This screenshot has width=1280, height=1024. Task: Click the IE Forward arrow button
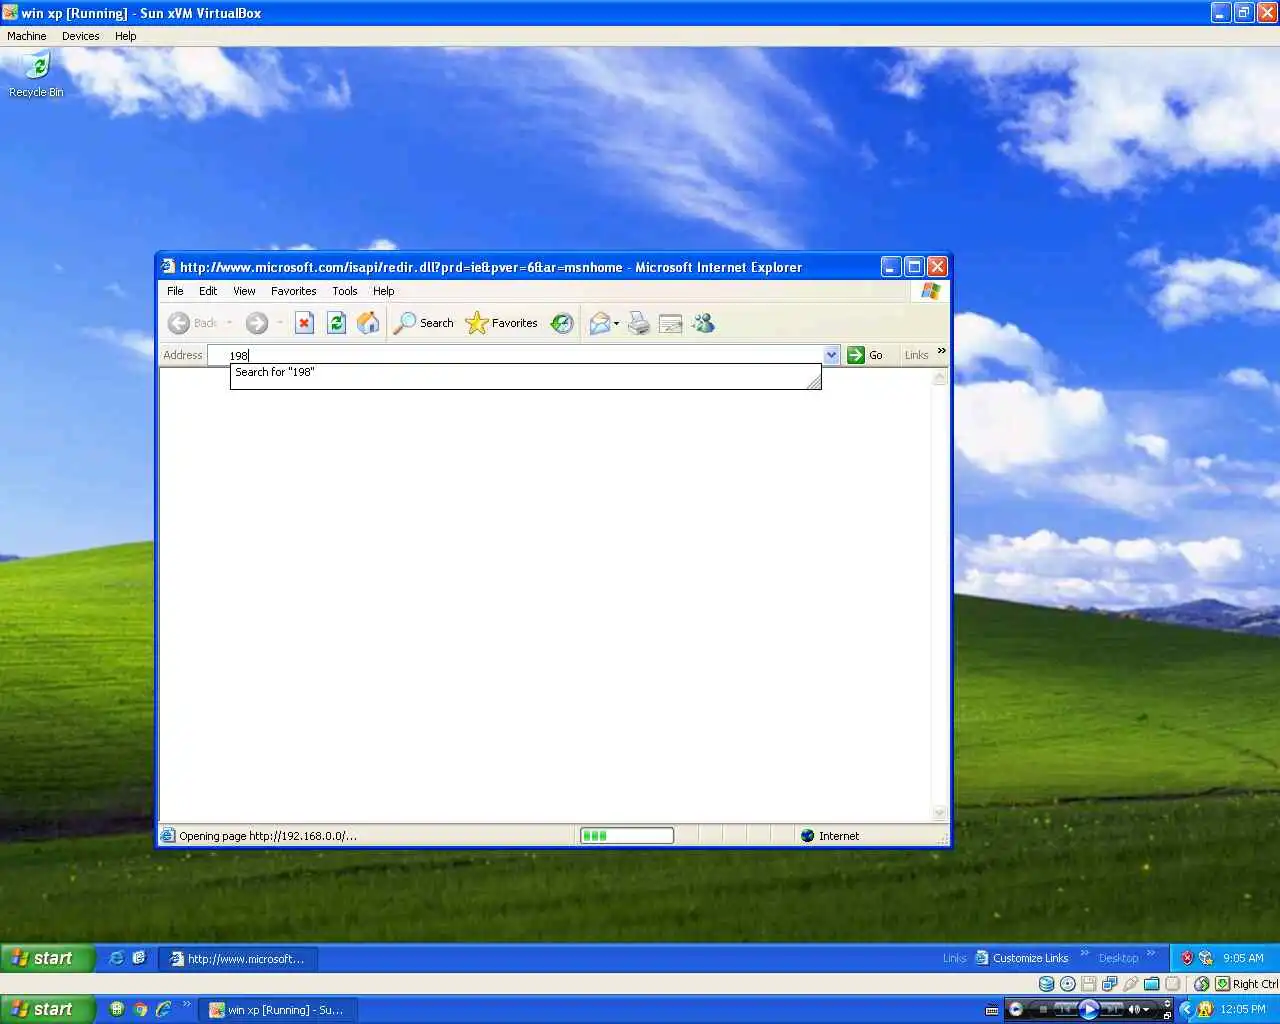tap(257, 323)
